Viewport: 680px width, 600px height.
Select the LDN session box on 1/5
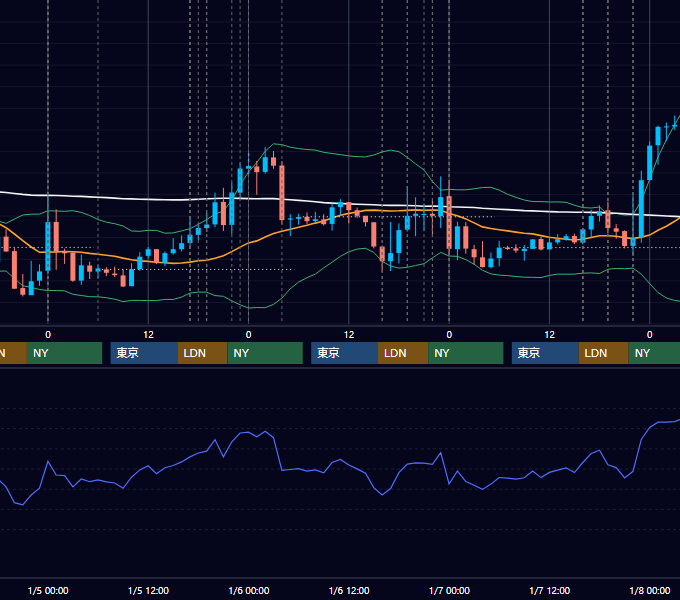(203, 353)
